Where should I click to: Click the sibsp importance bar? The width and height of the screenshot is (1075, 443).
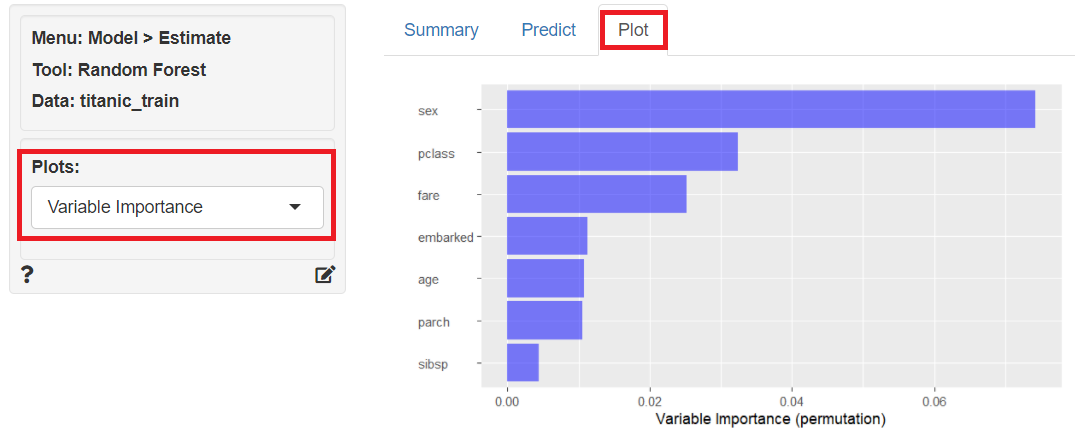(x=523, y=362)
